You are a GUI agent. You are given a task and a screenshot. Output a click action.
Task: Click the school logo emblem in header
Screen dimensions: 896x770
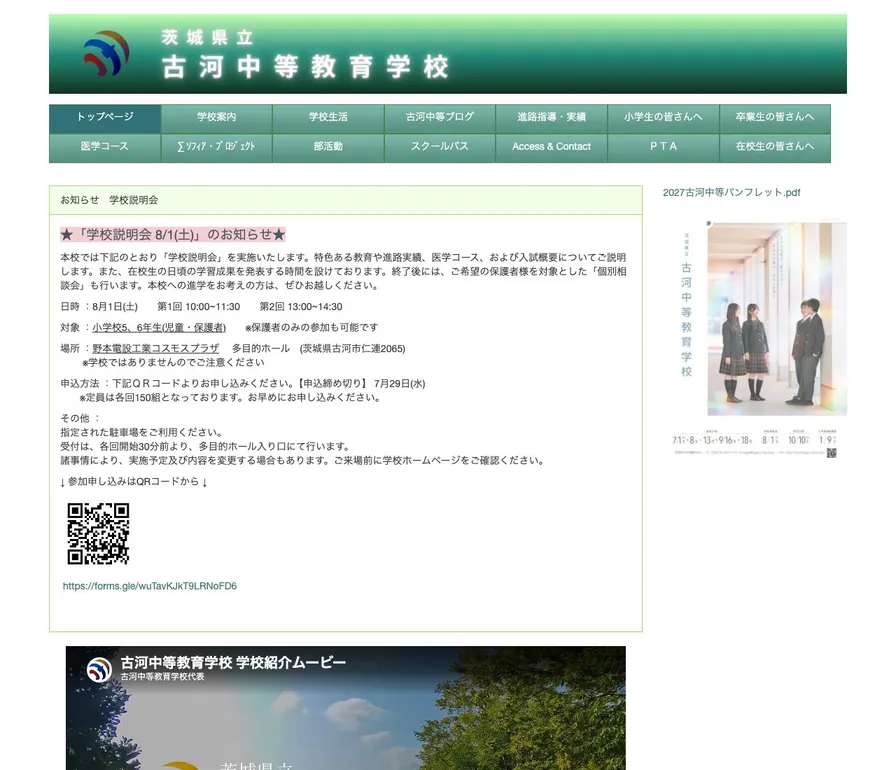click(106, 53)
